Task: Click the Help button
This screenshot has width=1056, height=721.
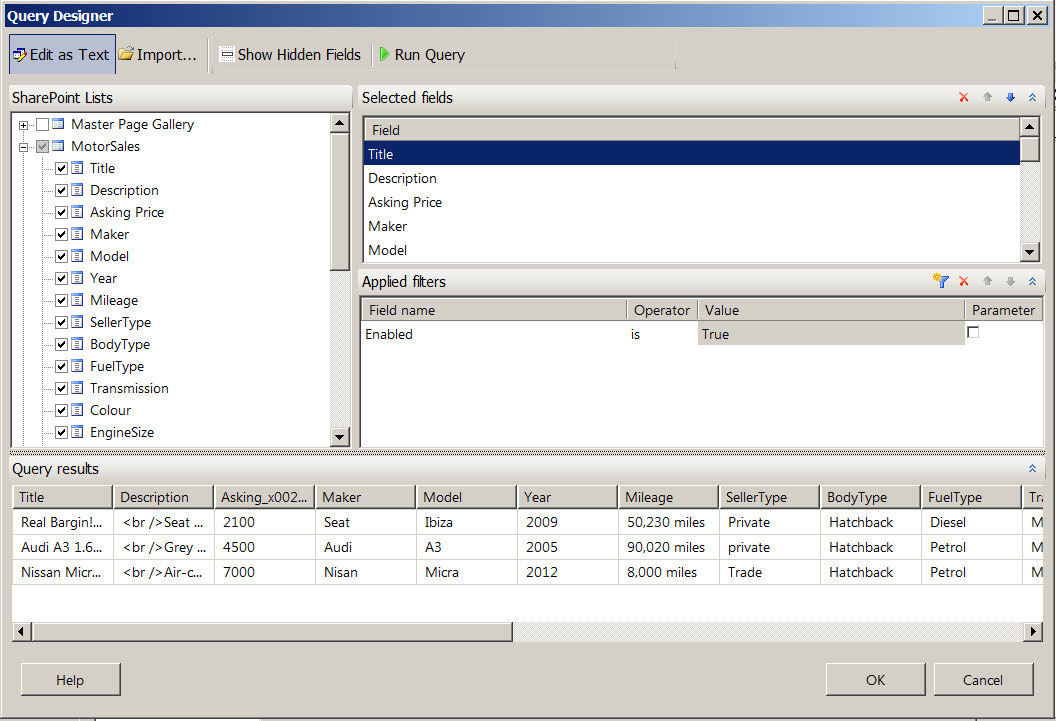Action: pos(70,680)
